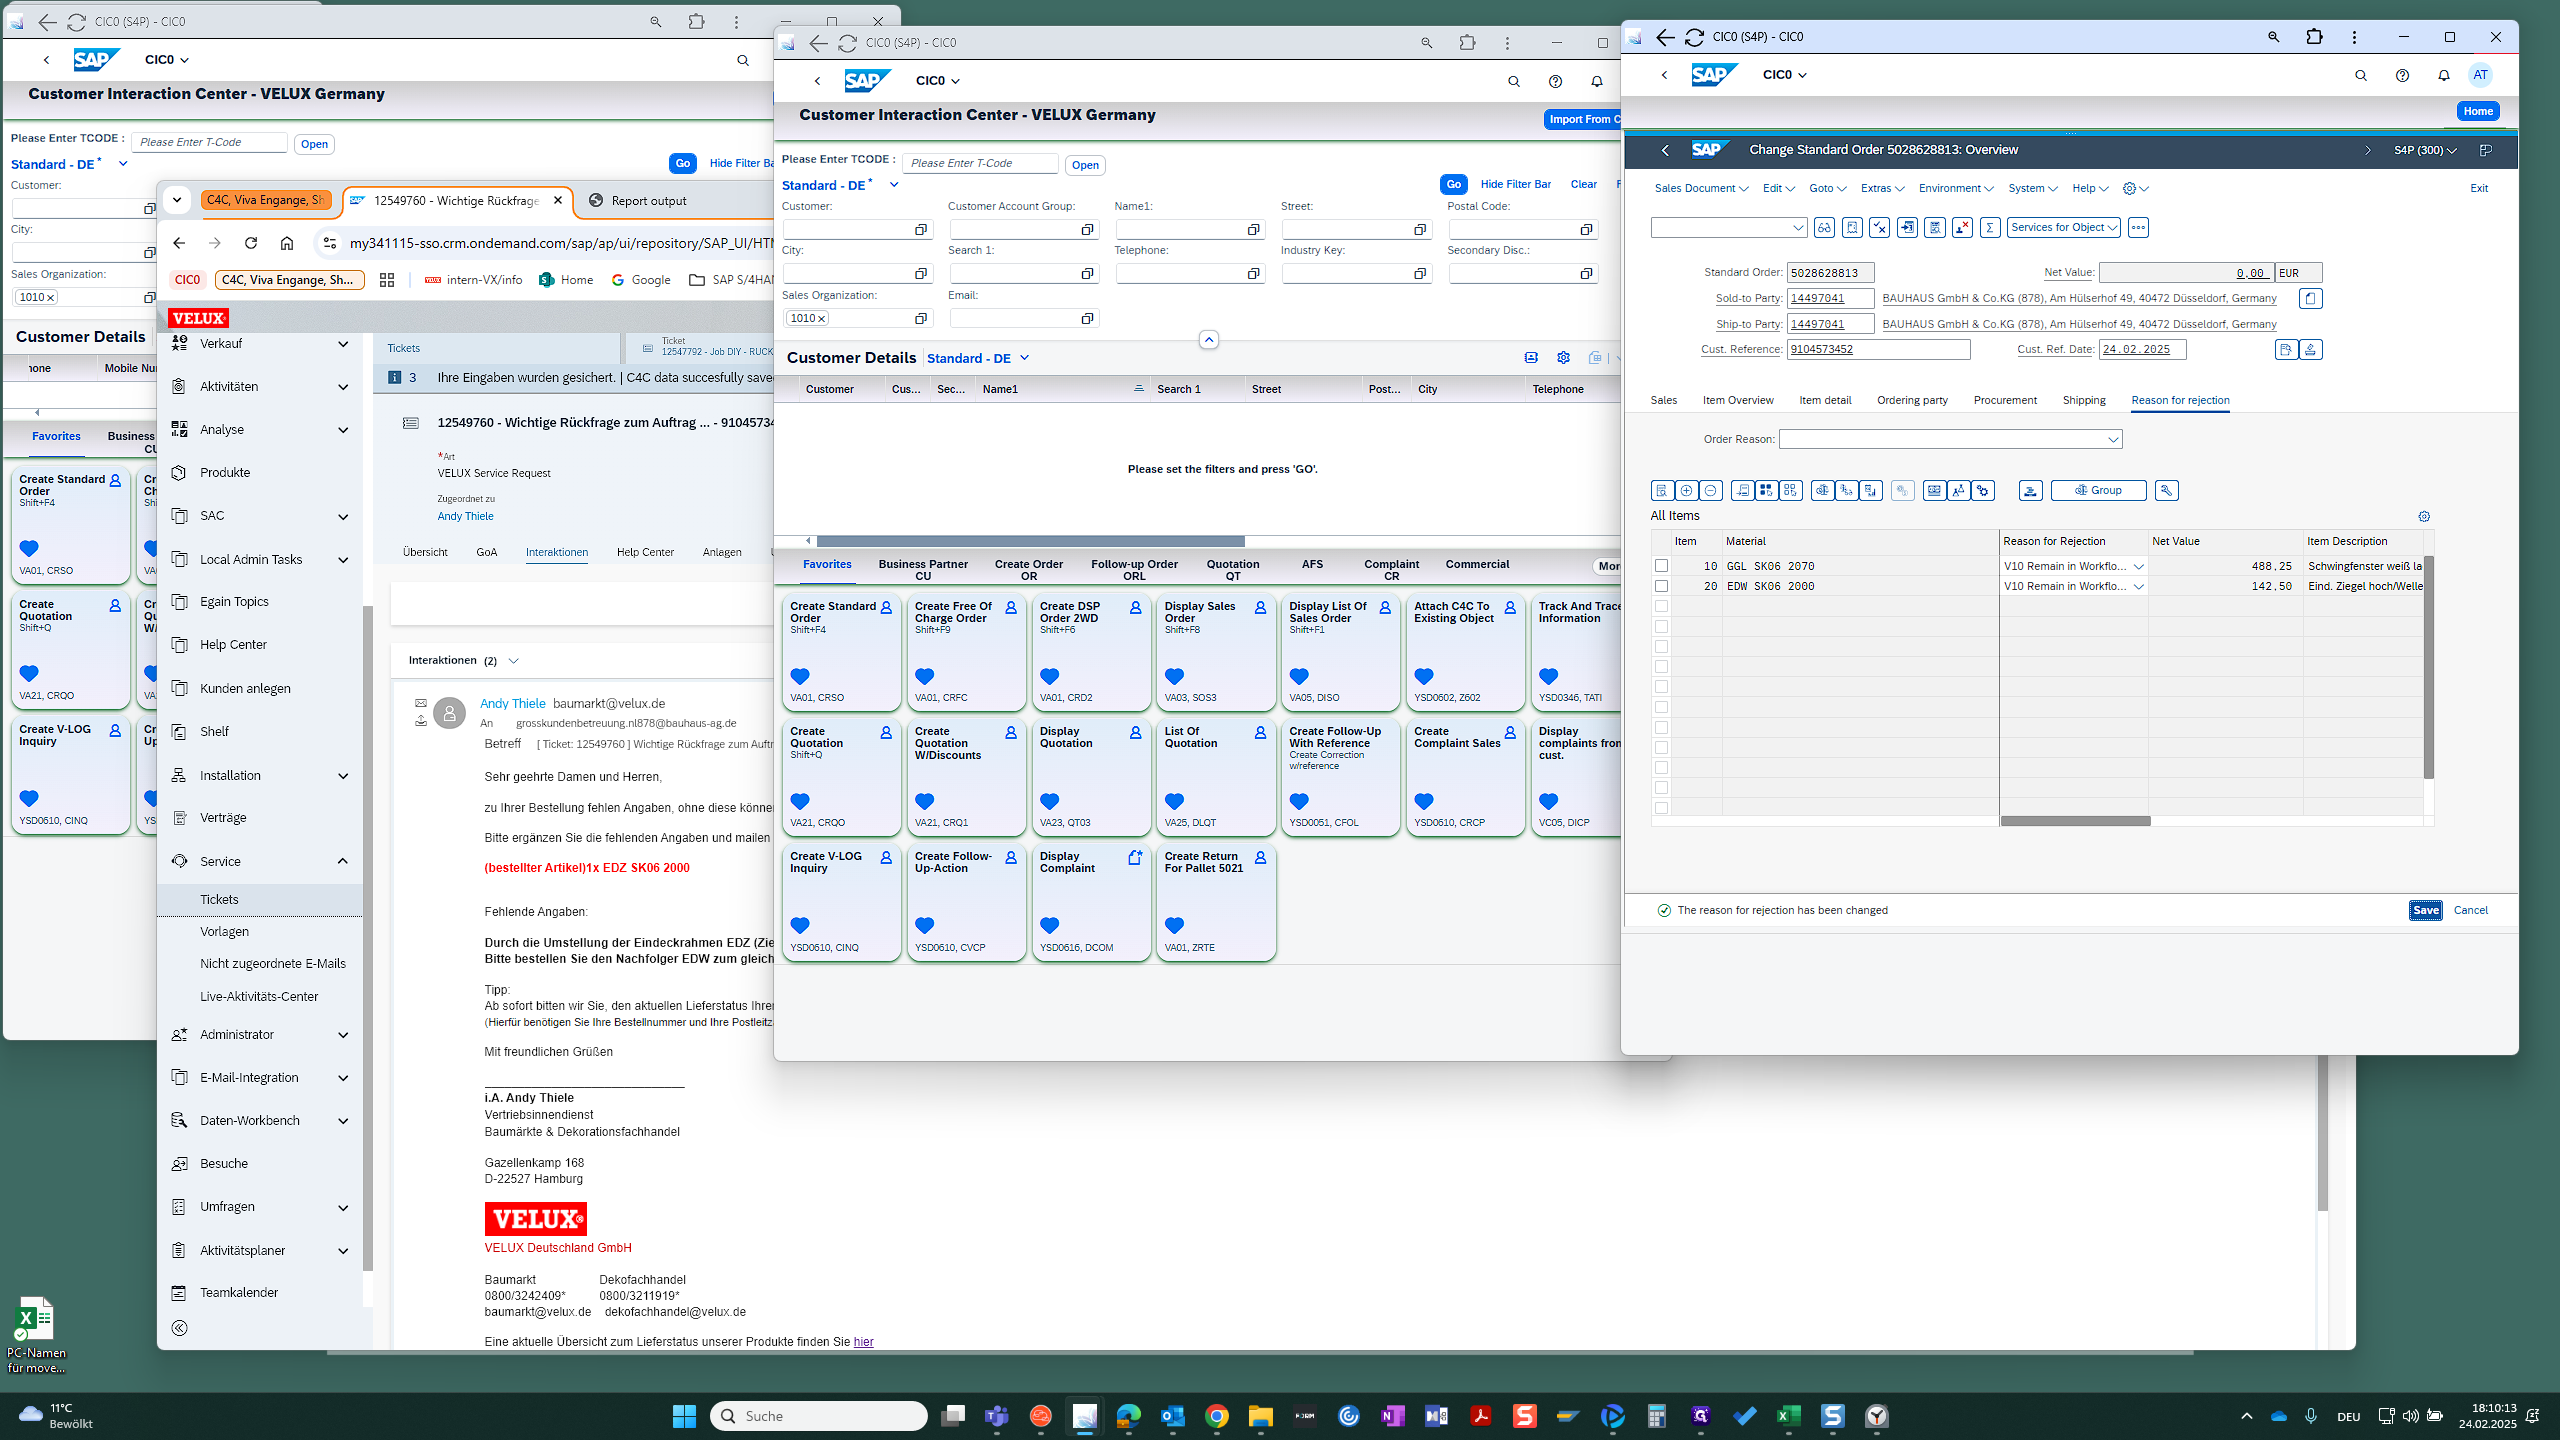Viewport: 2560px width, 1440px height.
Task: Toggle the favorite heart on Create Return For Pallet tile
Action: [x=1175, y=926]
